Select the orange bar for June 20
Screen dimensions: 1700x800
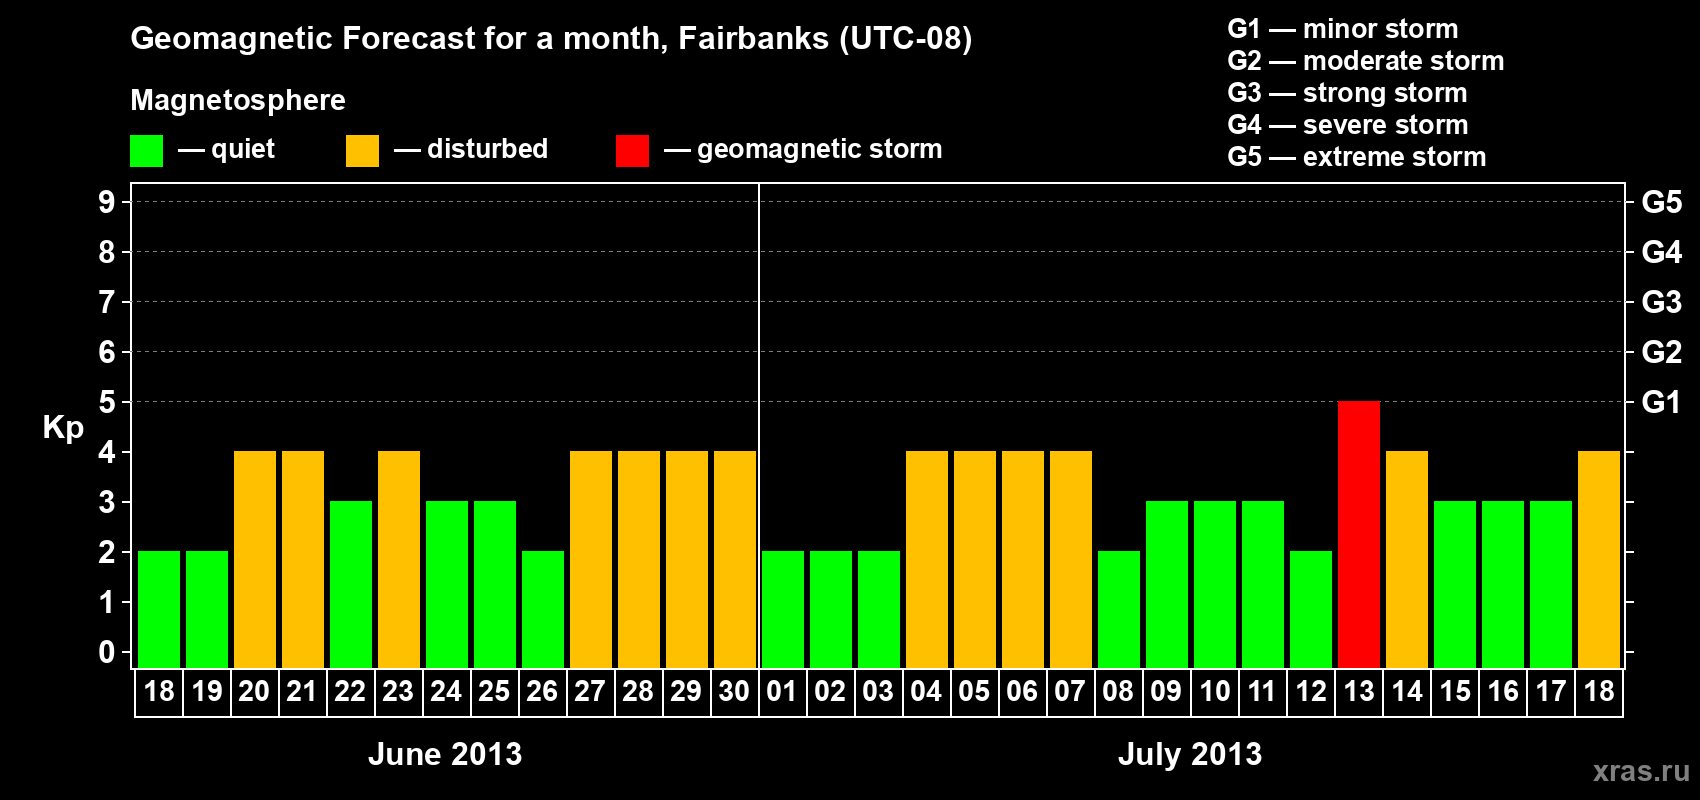tap(255, 560)
